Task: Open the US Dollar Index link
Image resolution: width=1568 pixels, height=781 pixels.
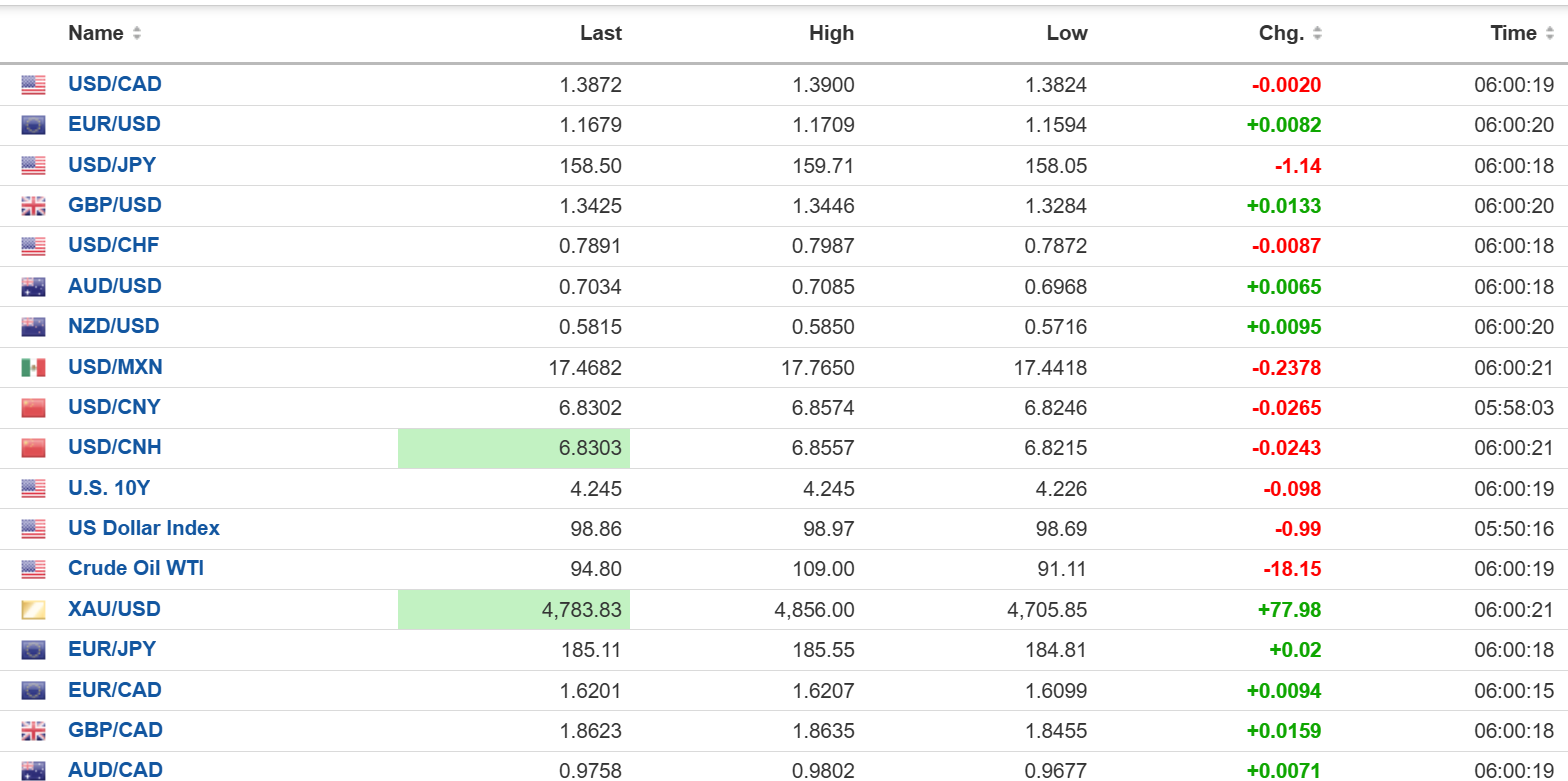Action: coord(143,528)
